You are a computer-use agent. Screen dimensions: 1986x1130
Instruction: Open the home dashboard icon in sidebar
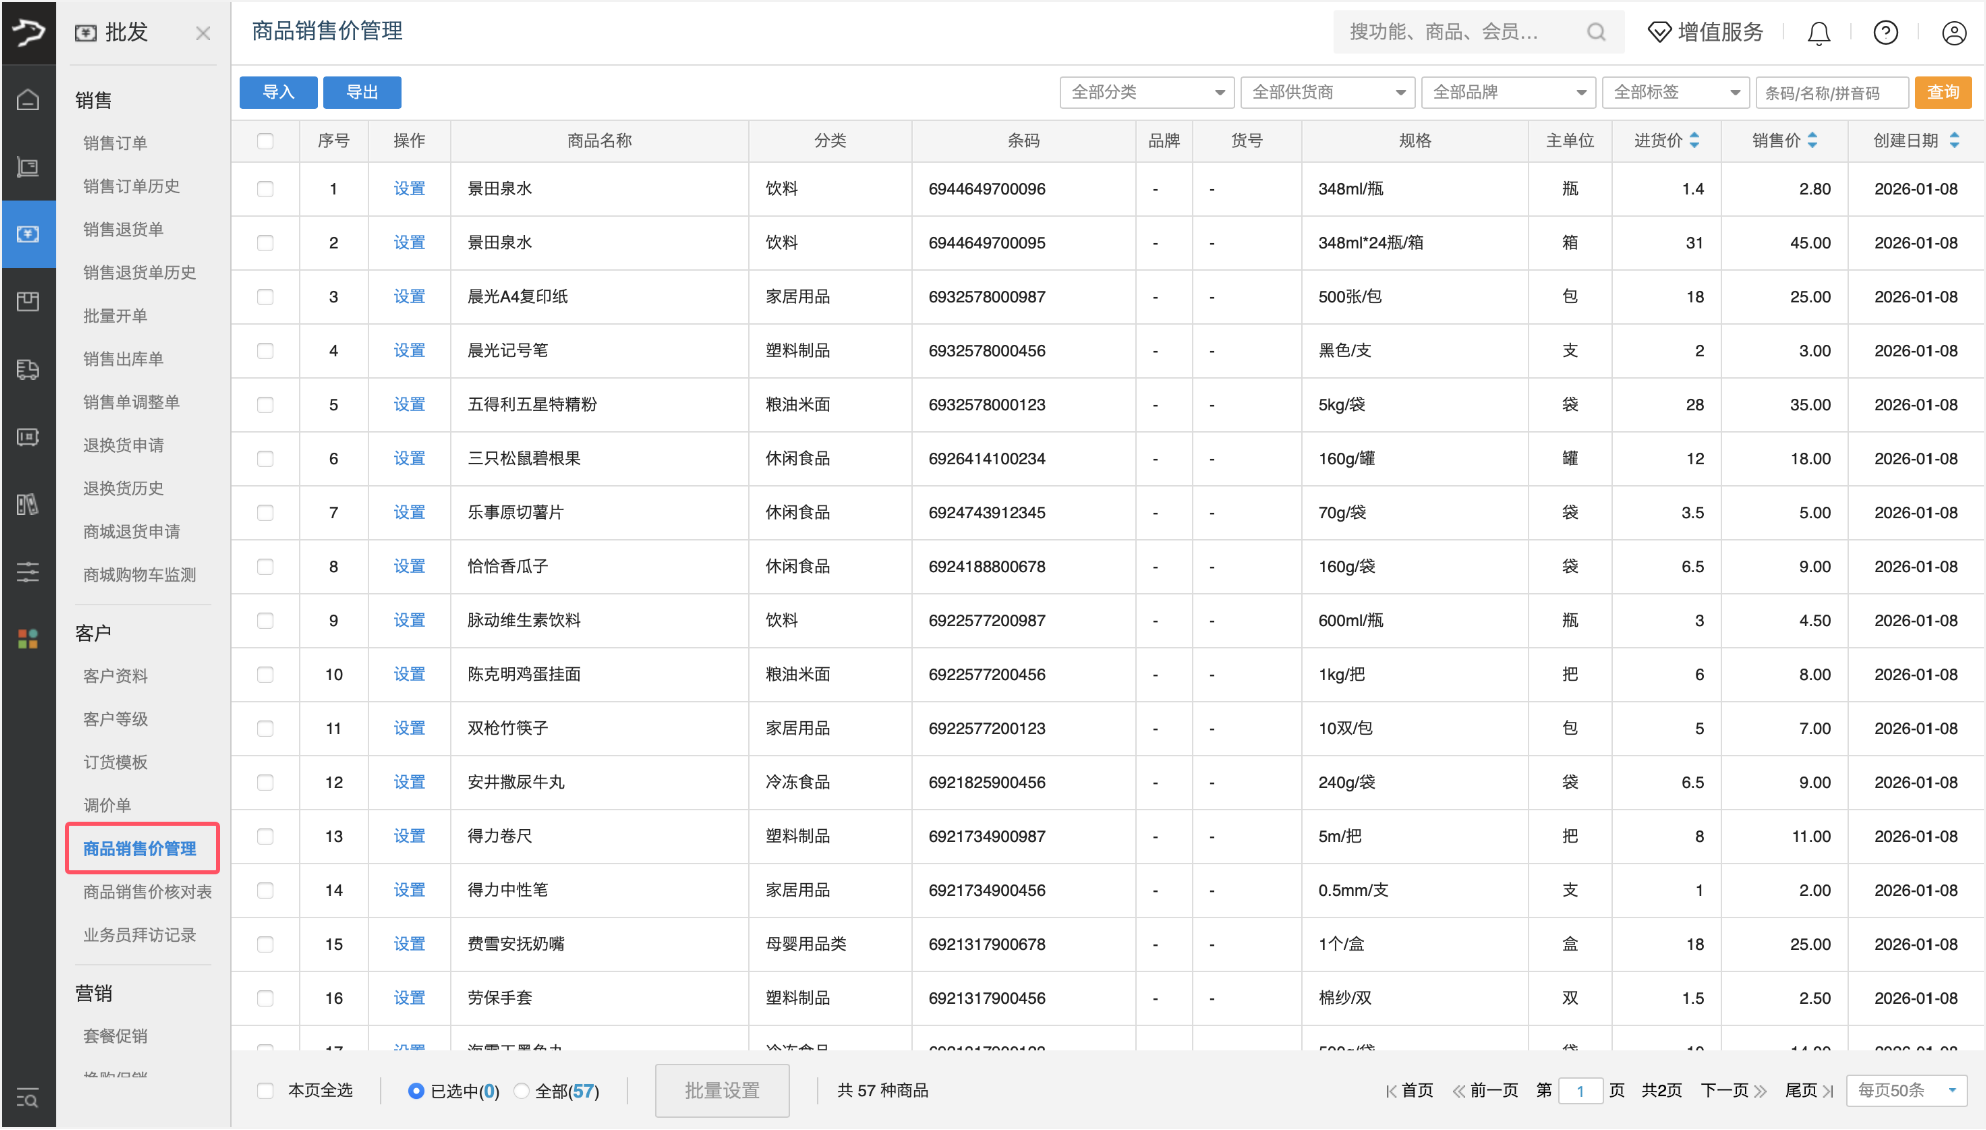point(28,99)
